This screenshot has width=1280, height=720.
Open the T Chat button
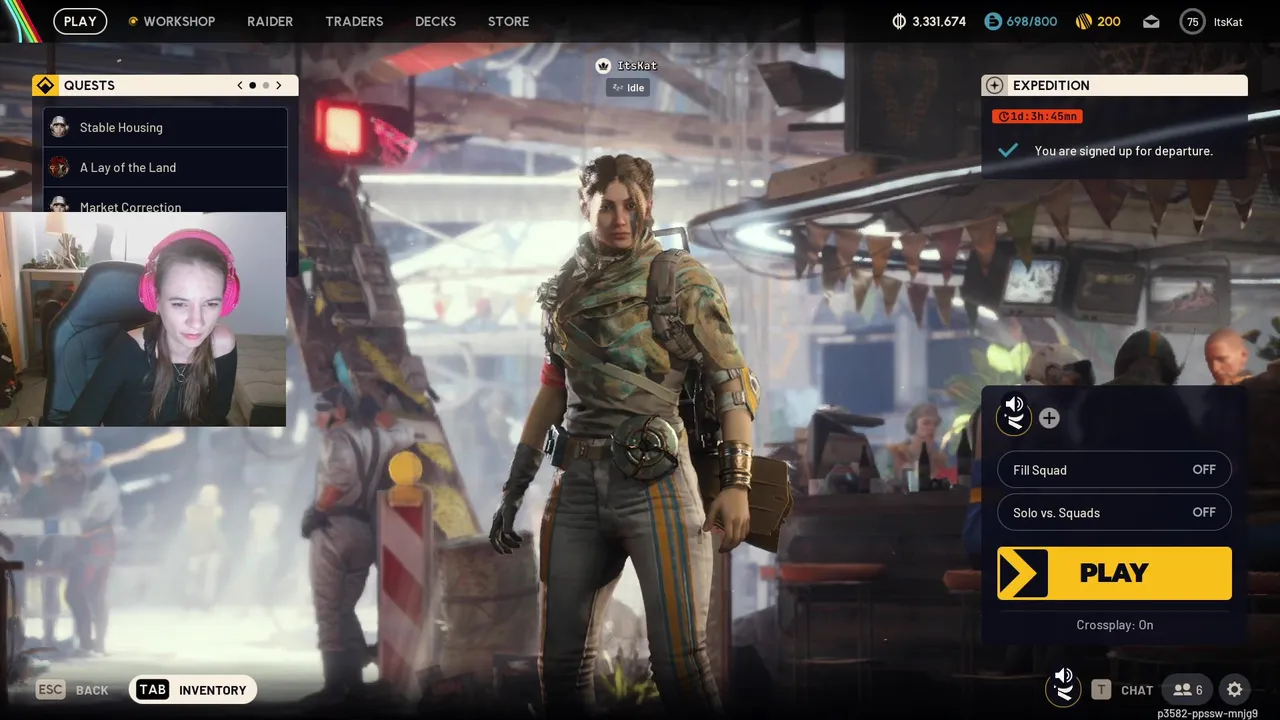tap(1122, 690)
